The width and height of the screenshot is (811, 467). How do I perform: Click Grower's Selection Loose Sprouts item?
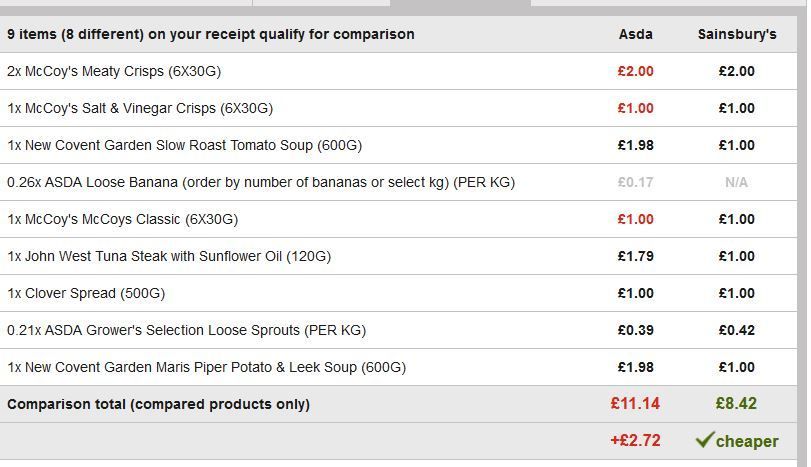(186, 330)
